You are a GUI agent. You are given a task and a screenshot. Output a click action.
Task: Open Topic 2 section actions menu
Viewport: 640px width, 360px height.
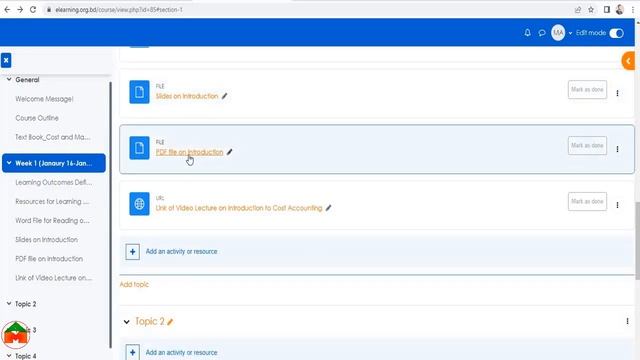627,322
